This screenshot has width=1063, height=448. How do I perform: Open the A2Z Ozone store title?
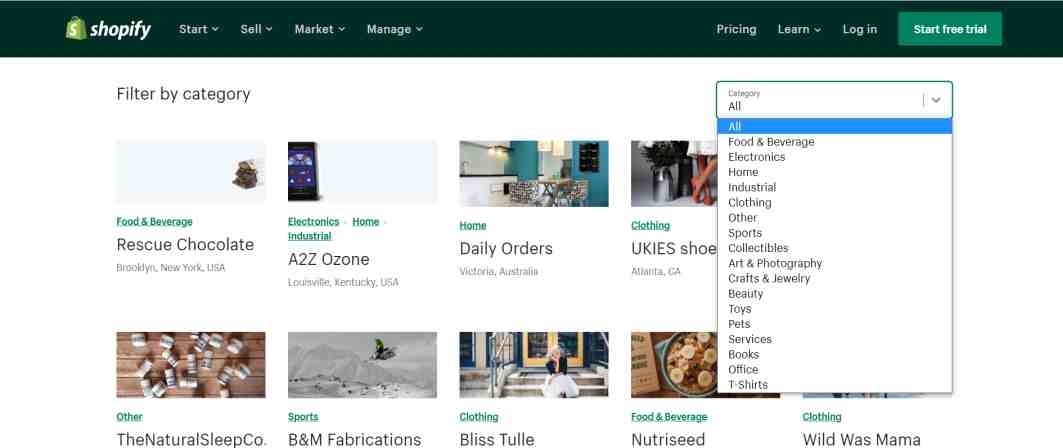pos(329,260)
